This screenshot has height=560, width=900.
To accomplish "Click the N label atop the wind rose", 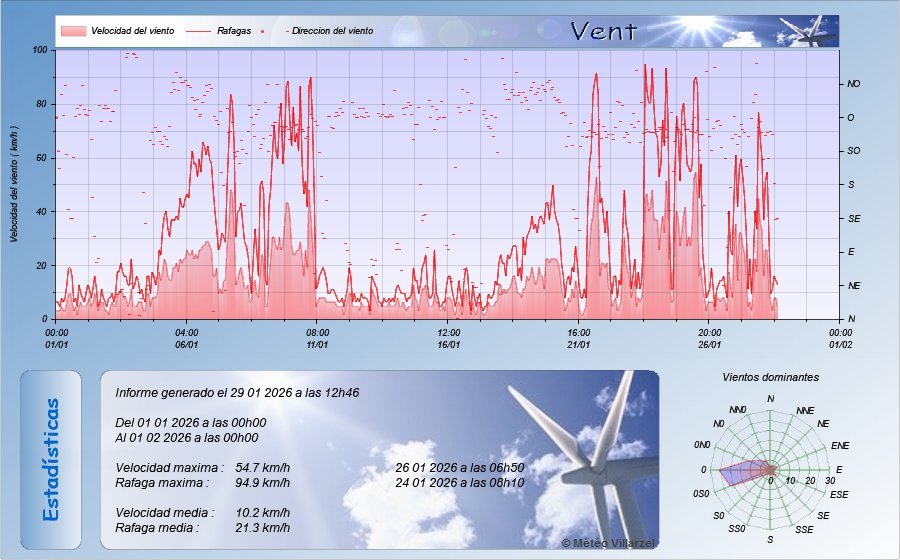I will (770, 399).
